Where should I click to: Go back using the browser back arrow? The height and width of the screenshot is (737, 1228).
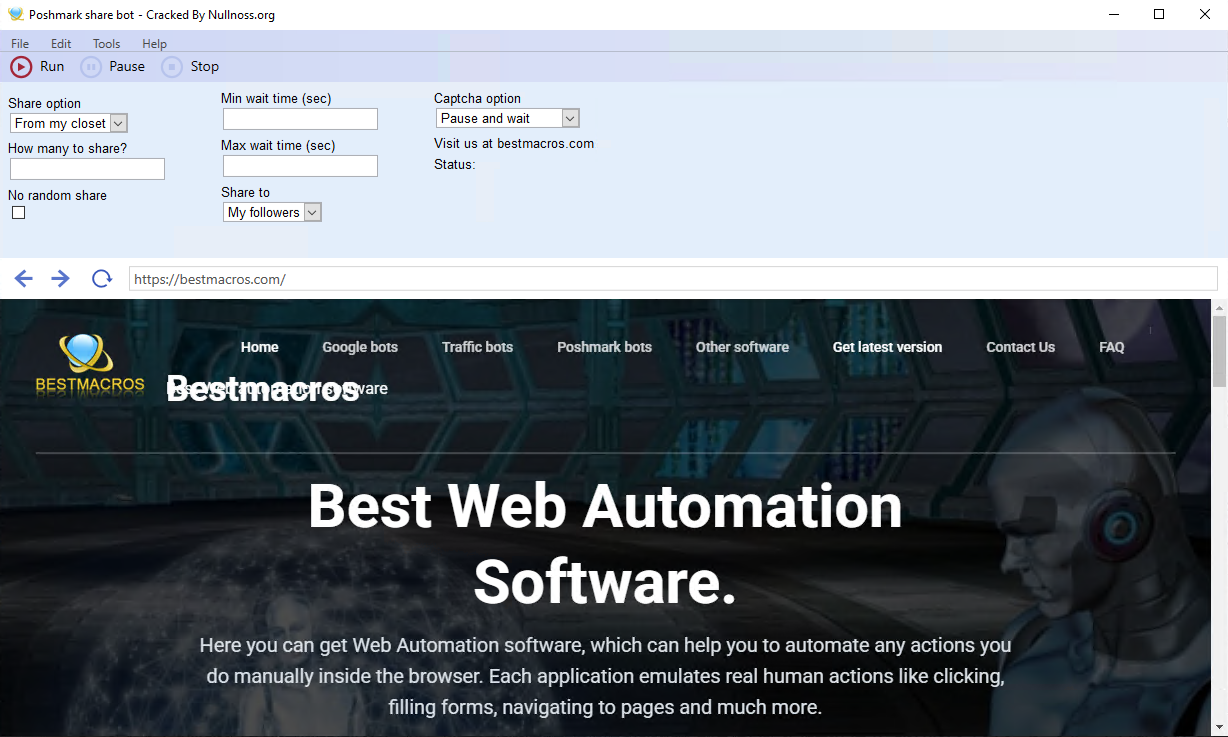[x=24, y=279]
